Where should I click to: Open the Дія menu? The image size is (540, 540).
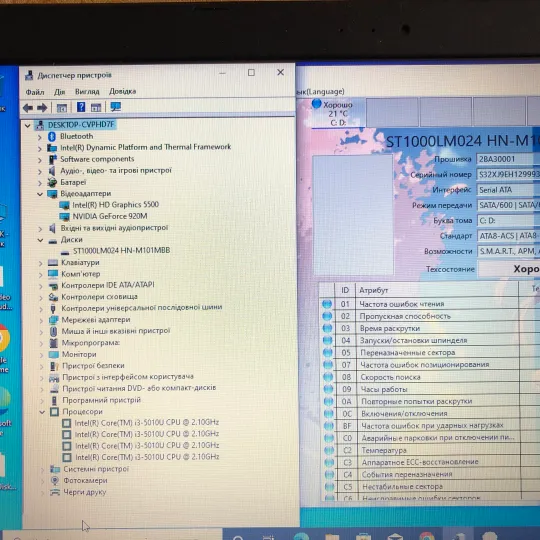60,92
